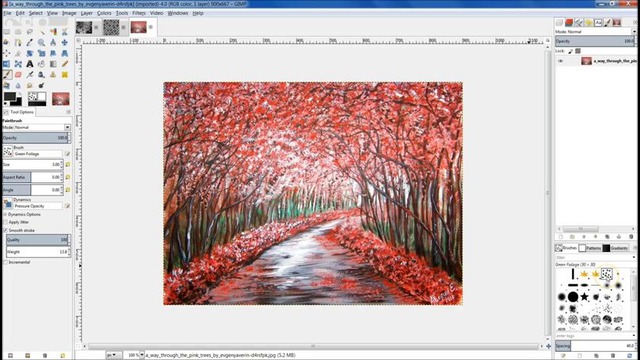Select the Zoom magnifier tool
This screenshot has height=360, width=640.
[41, 42]
